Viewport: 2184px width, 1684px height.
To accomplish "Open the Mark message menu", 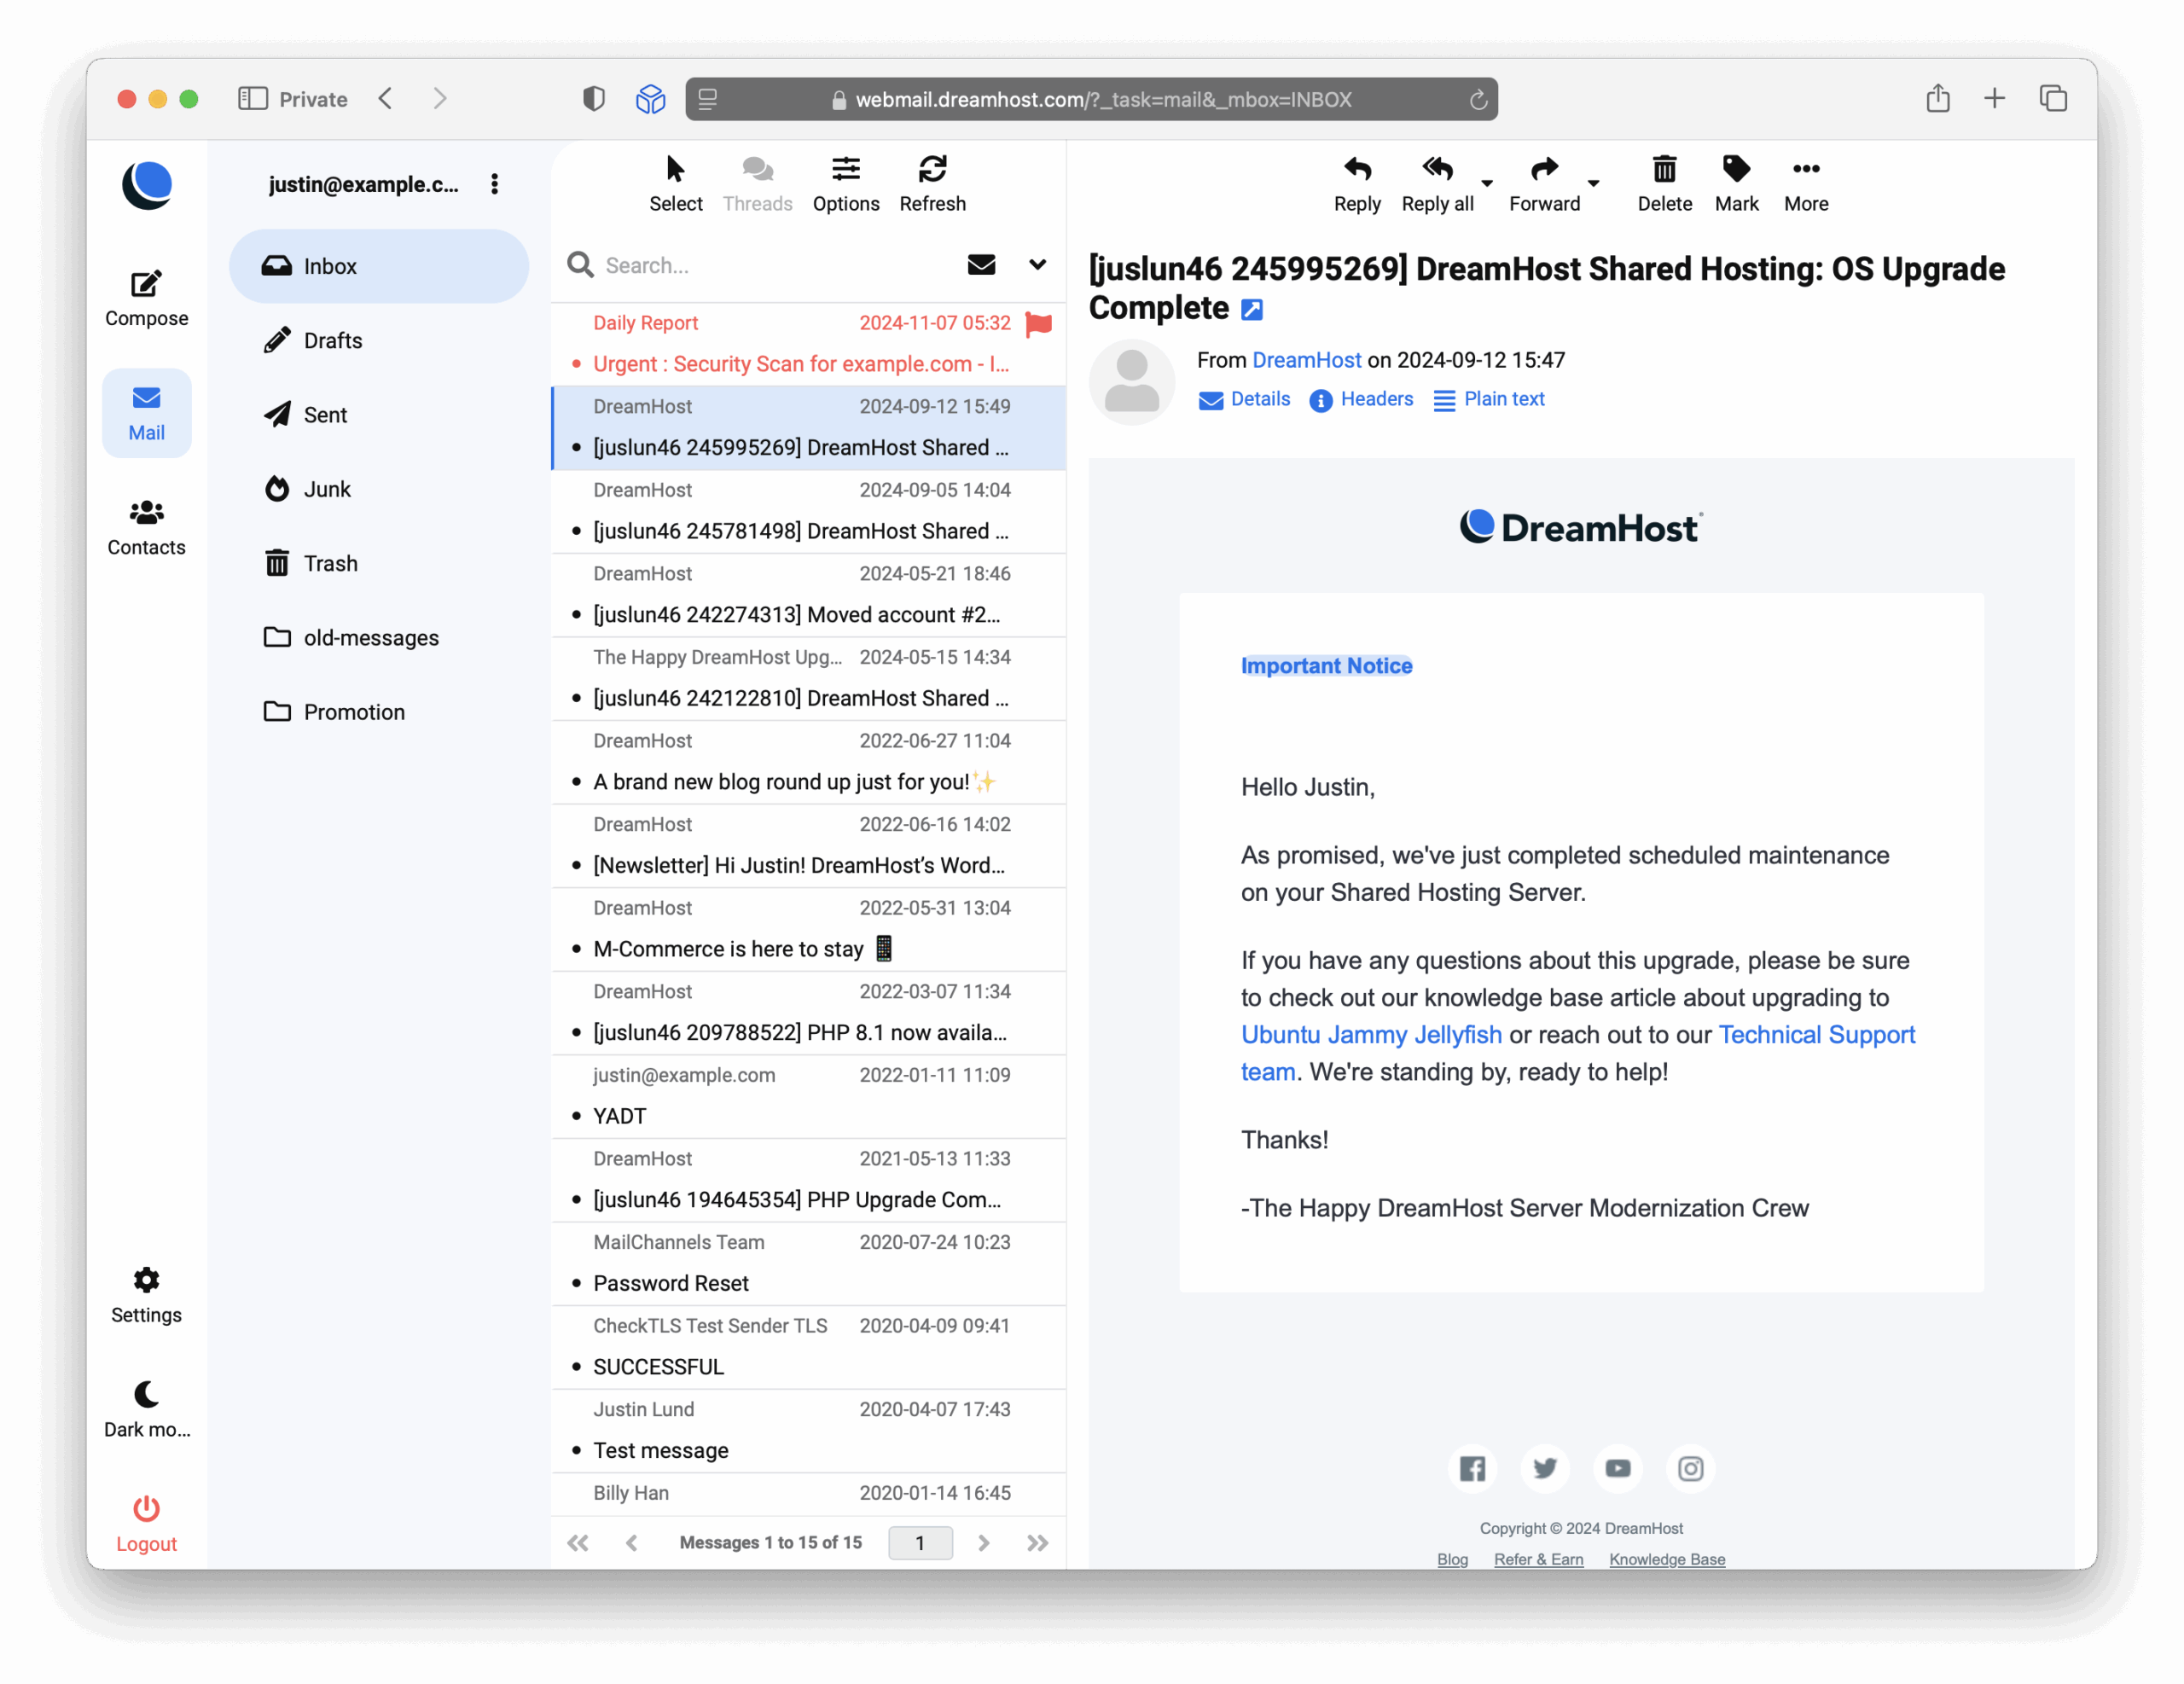I will [1737, 183].
